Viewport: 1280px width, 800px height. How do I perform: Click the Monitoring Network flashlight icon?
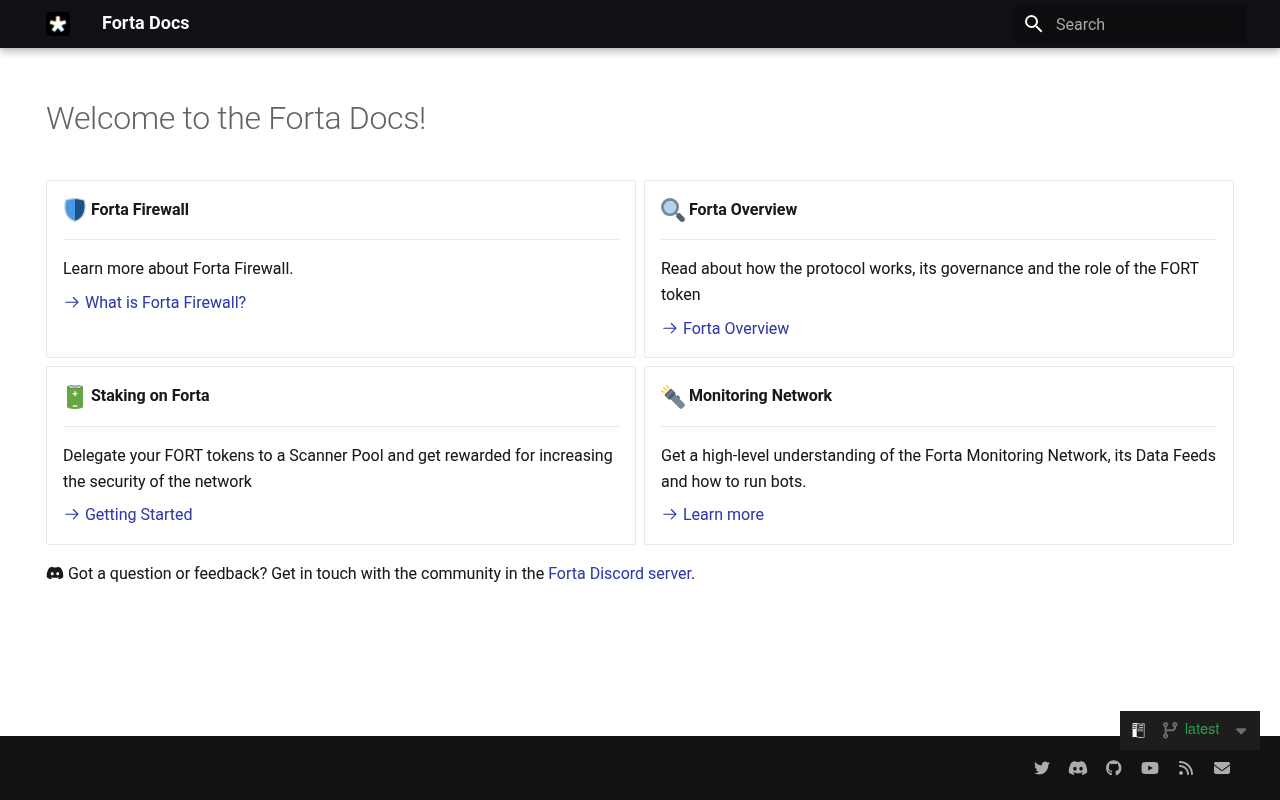pyautogui.click(x=673, y=396)
